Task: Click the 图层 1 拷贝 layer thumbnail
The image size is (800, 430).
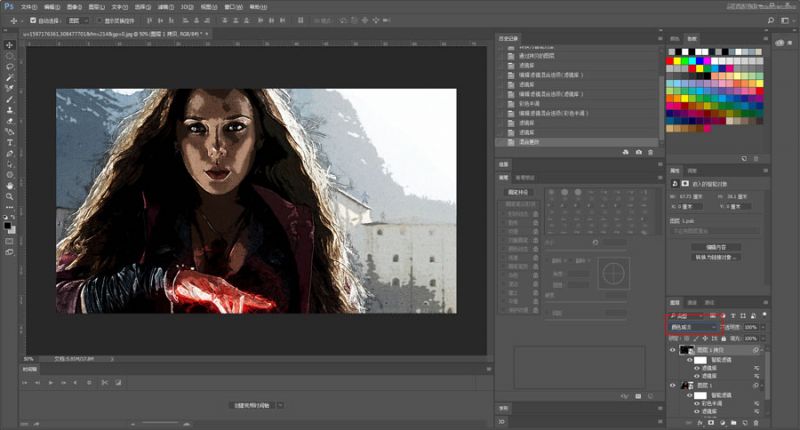Action: [x=687, y=351]
